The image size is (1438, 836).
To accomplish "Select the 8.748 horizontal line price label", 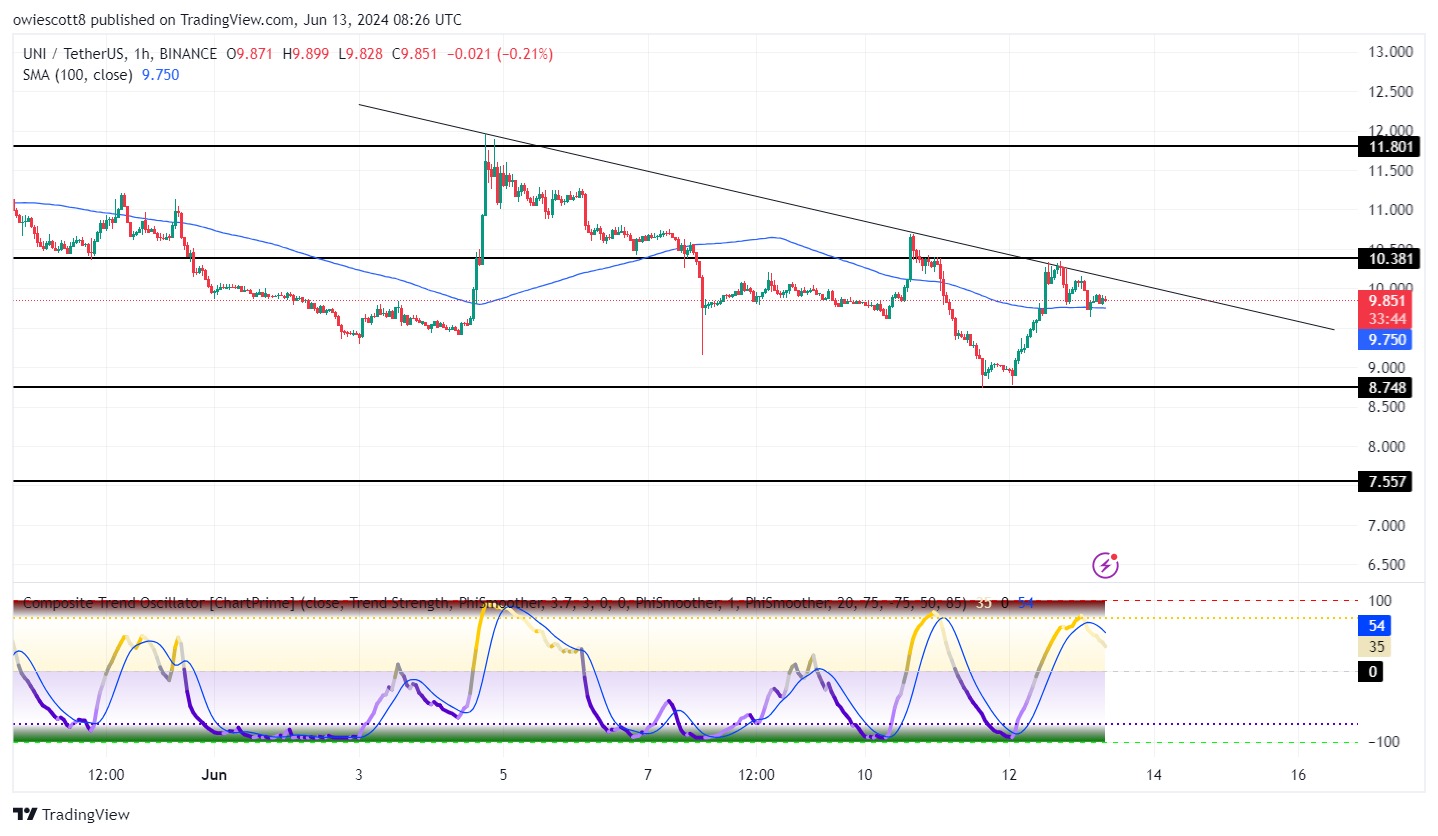I will [x=1383, y=387].
